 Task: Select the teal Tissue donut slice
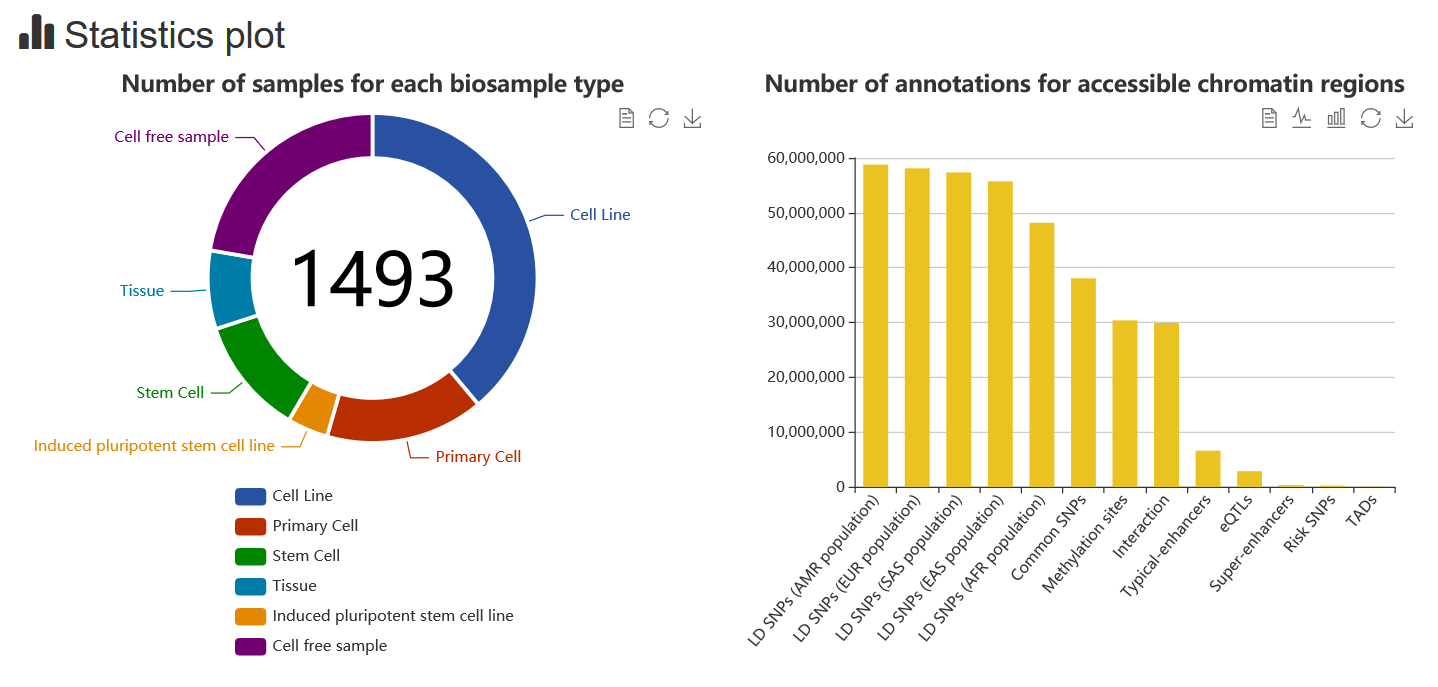tap(231, 289)
